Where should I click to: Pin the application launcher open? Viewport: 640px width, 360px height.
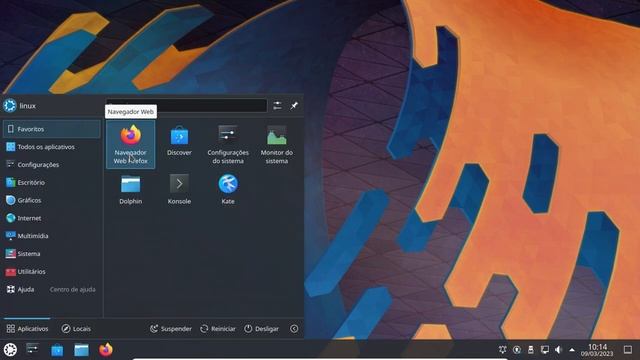pyautogui.click(x=294, y=106)
